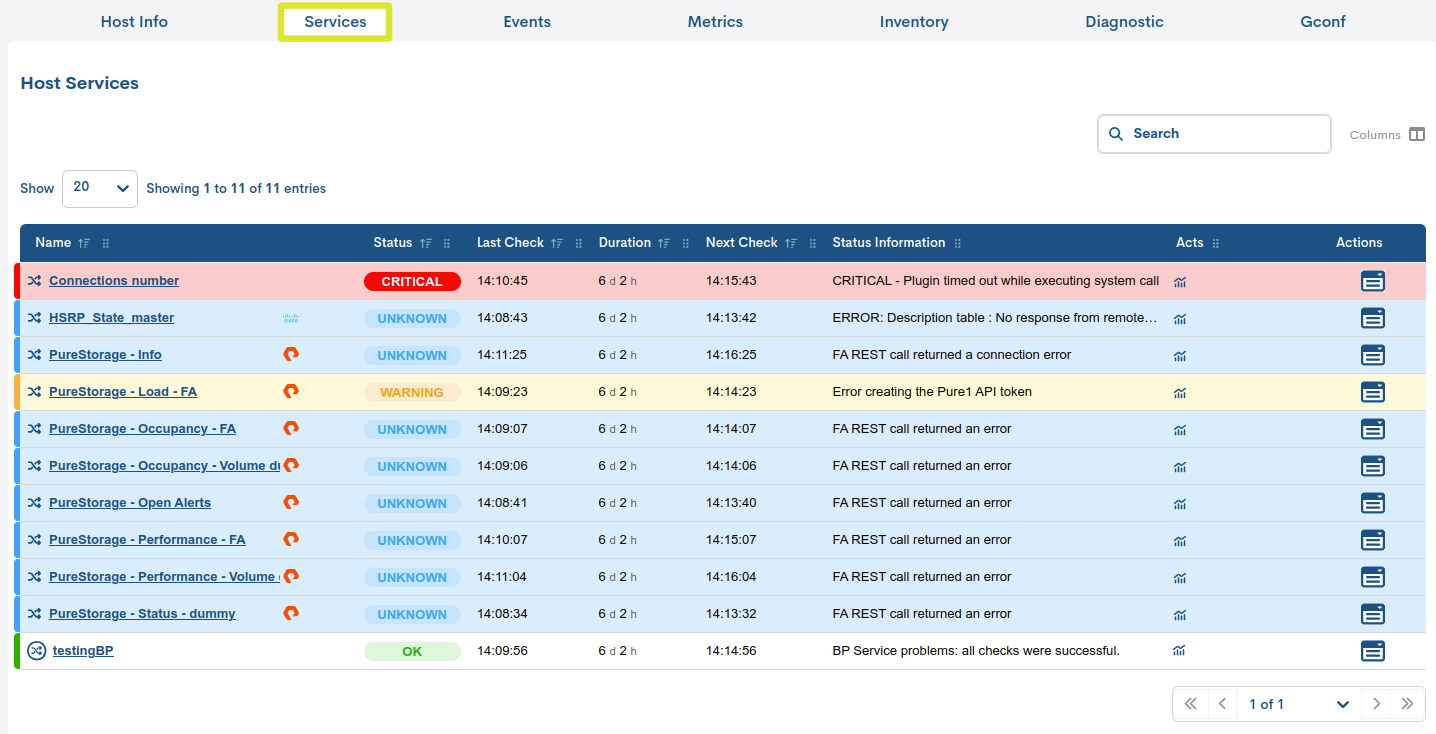Click the Cisco logo beside HSRP_State_master
The height and width of the screenshot is (734, 1436).
(x=290, y=318)
